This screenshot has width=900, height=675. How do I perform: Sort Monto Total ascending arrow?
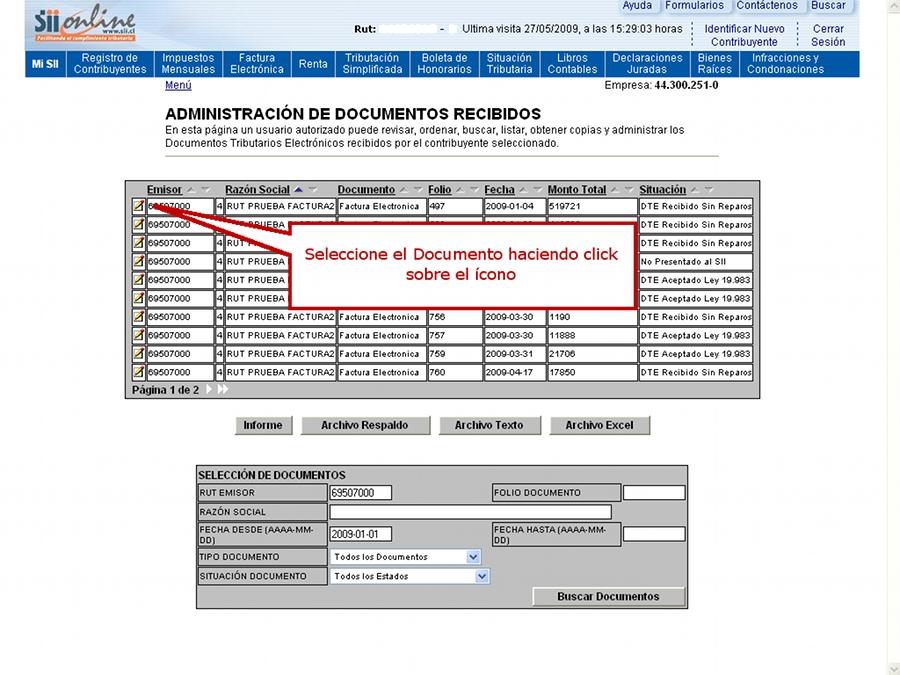(x=615, y=189)
